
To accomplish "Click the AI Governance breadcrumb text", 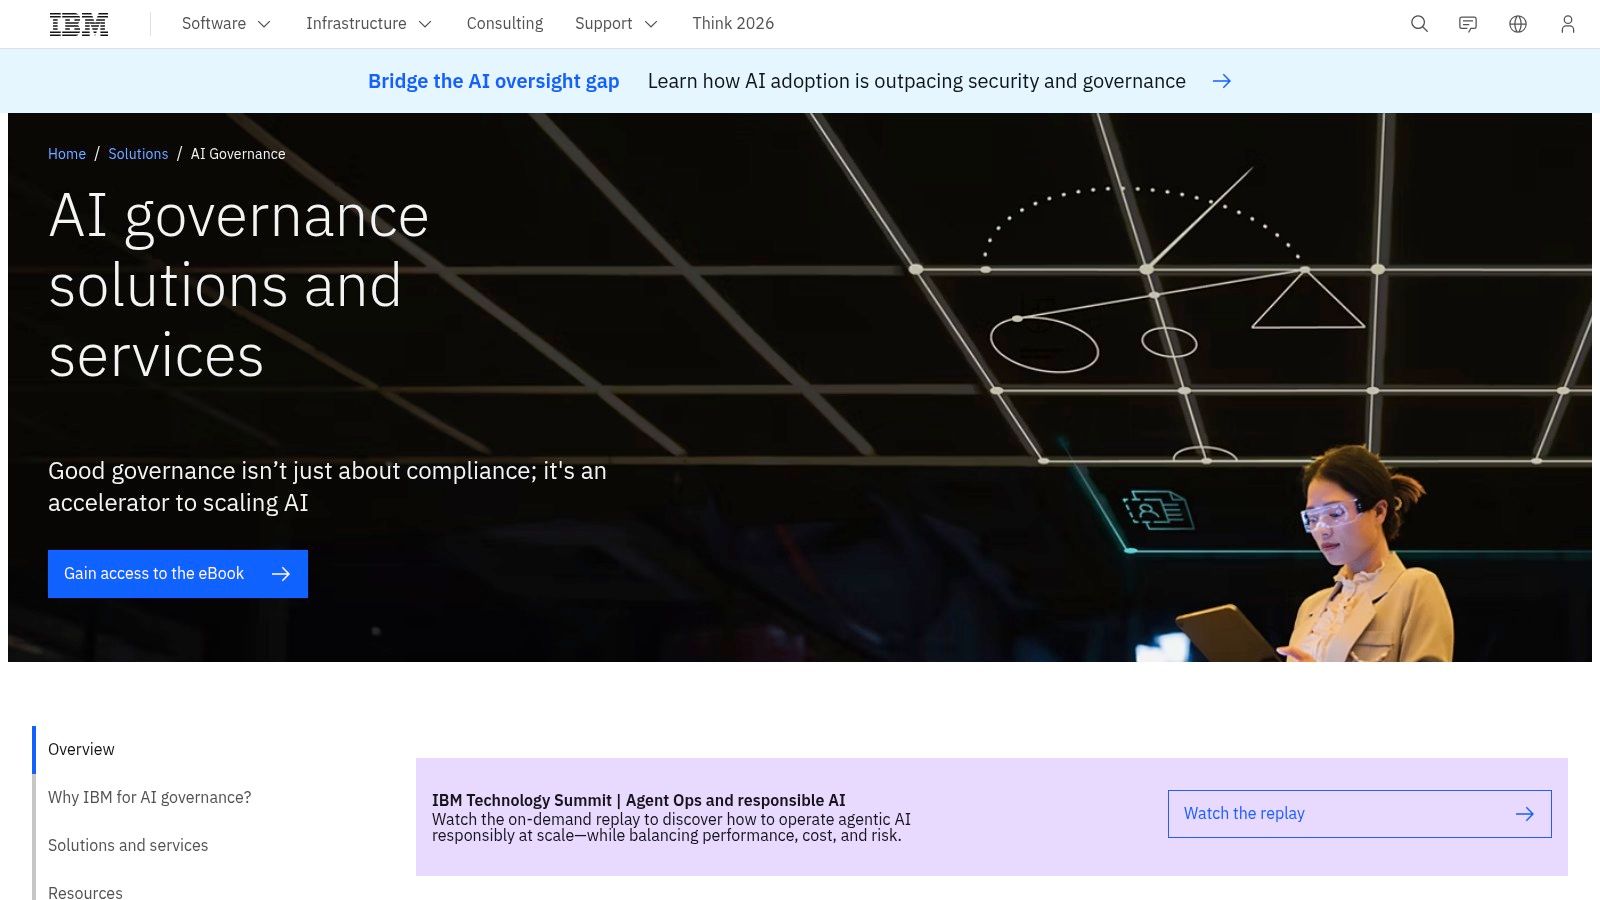I will click(x=238, y=154).
